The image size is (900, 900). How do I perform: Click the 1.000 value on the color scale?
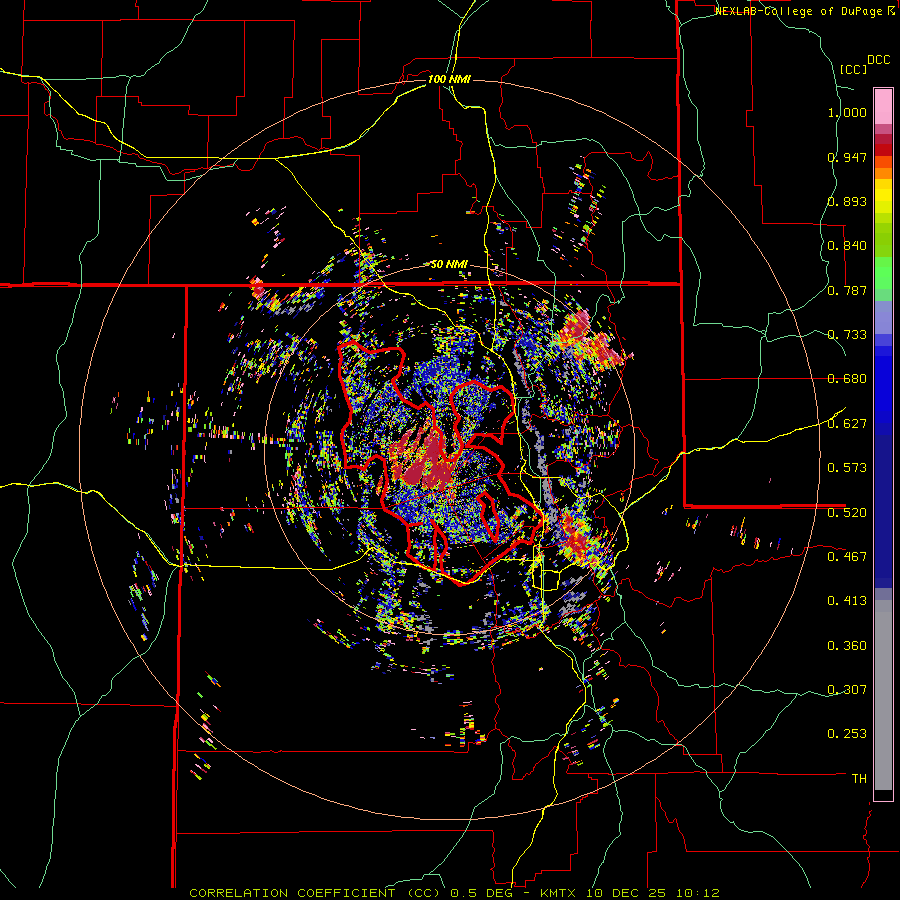(847, 112)
